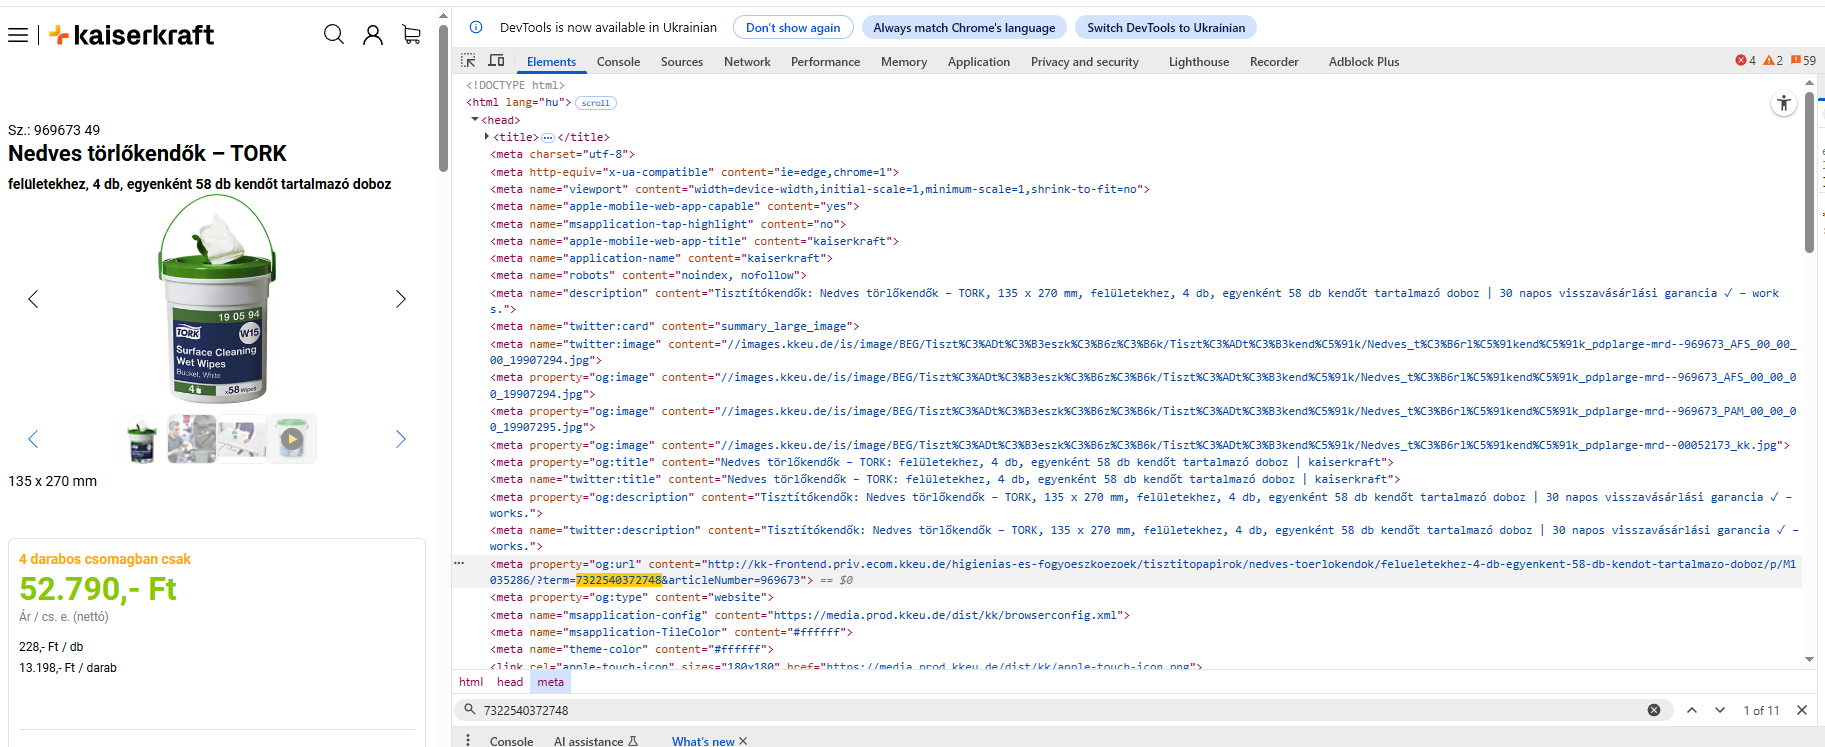1825x747 pixels.
Task: Click the 52.790,- Ft price
Action: click(98, 589)
